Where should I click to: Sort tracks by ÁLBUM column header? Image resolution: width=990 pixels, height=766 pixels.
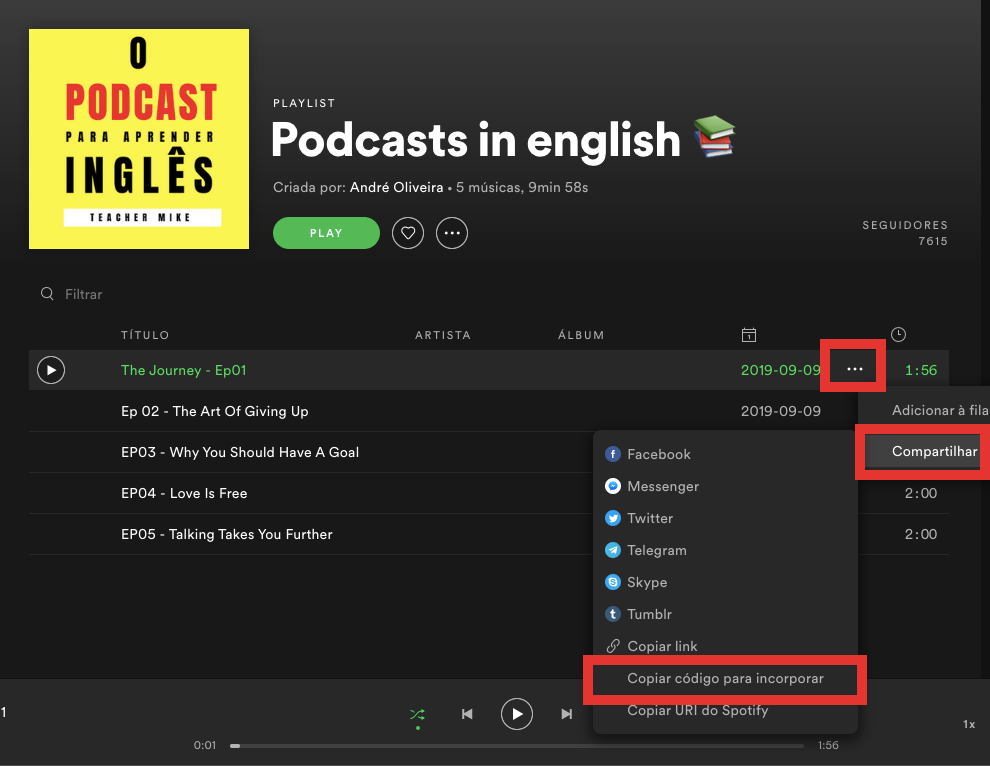pyautogui.click(x=581, y=335)
